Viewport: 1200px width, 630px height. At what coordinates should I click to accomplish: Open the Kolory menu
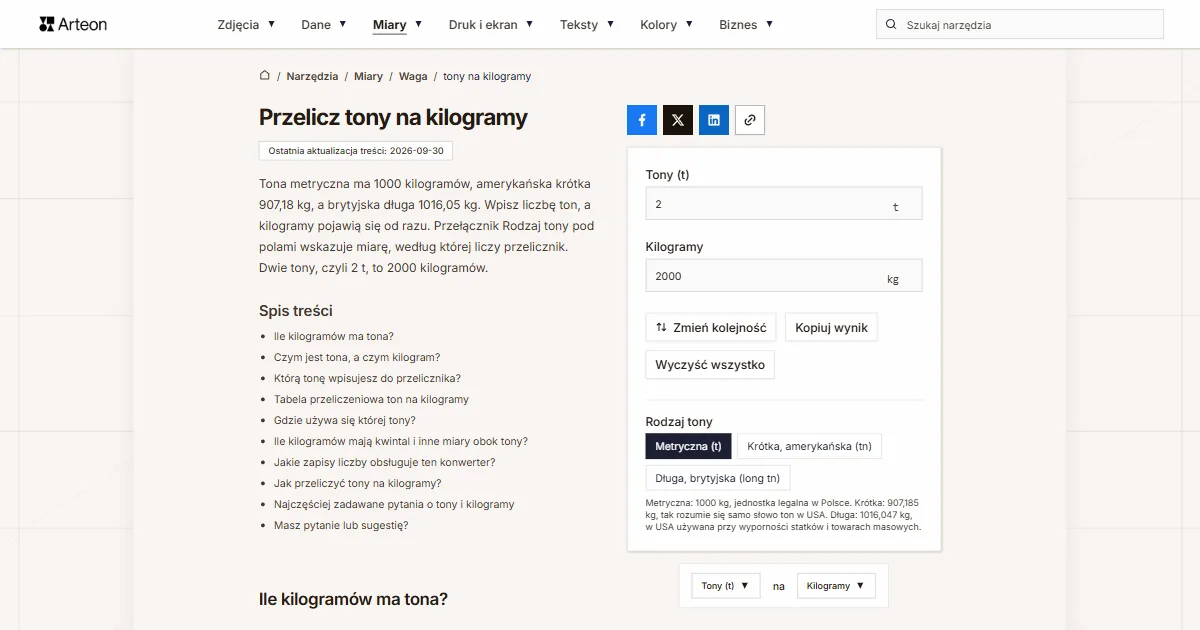point(666,25)
